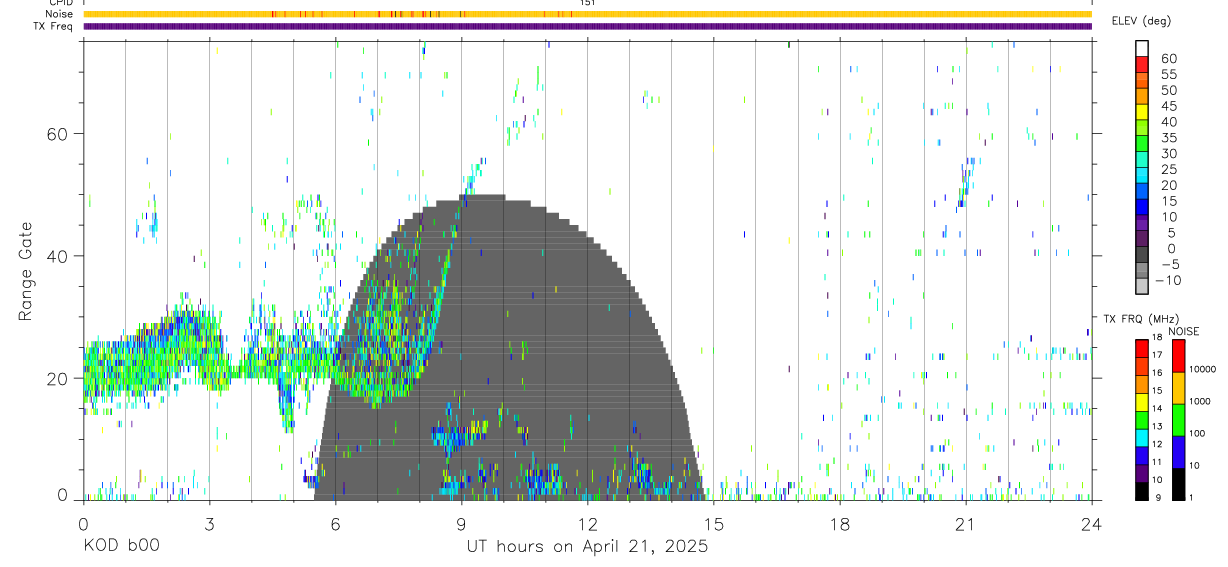The height and width of the screenshot is (567, 1228).
Task: Select the light gray bottom ELEV colorbar swatch
Action: point(1142,287)
